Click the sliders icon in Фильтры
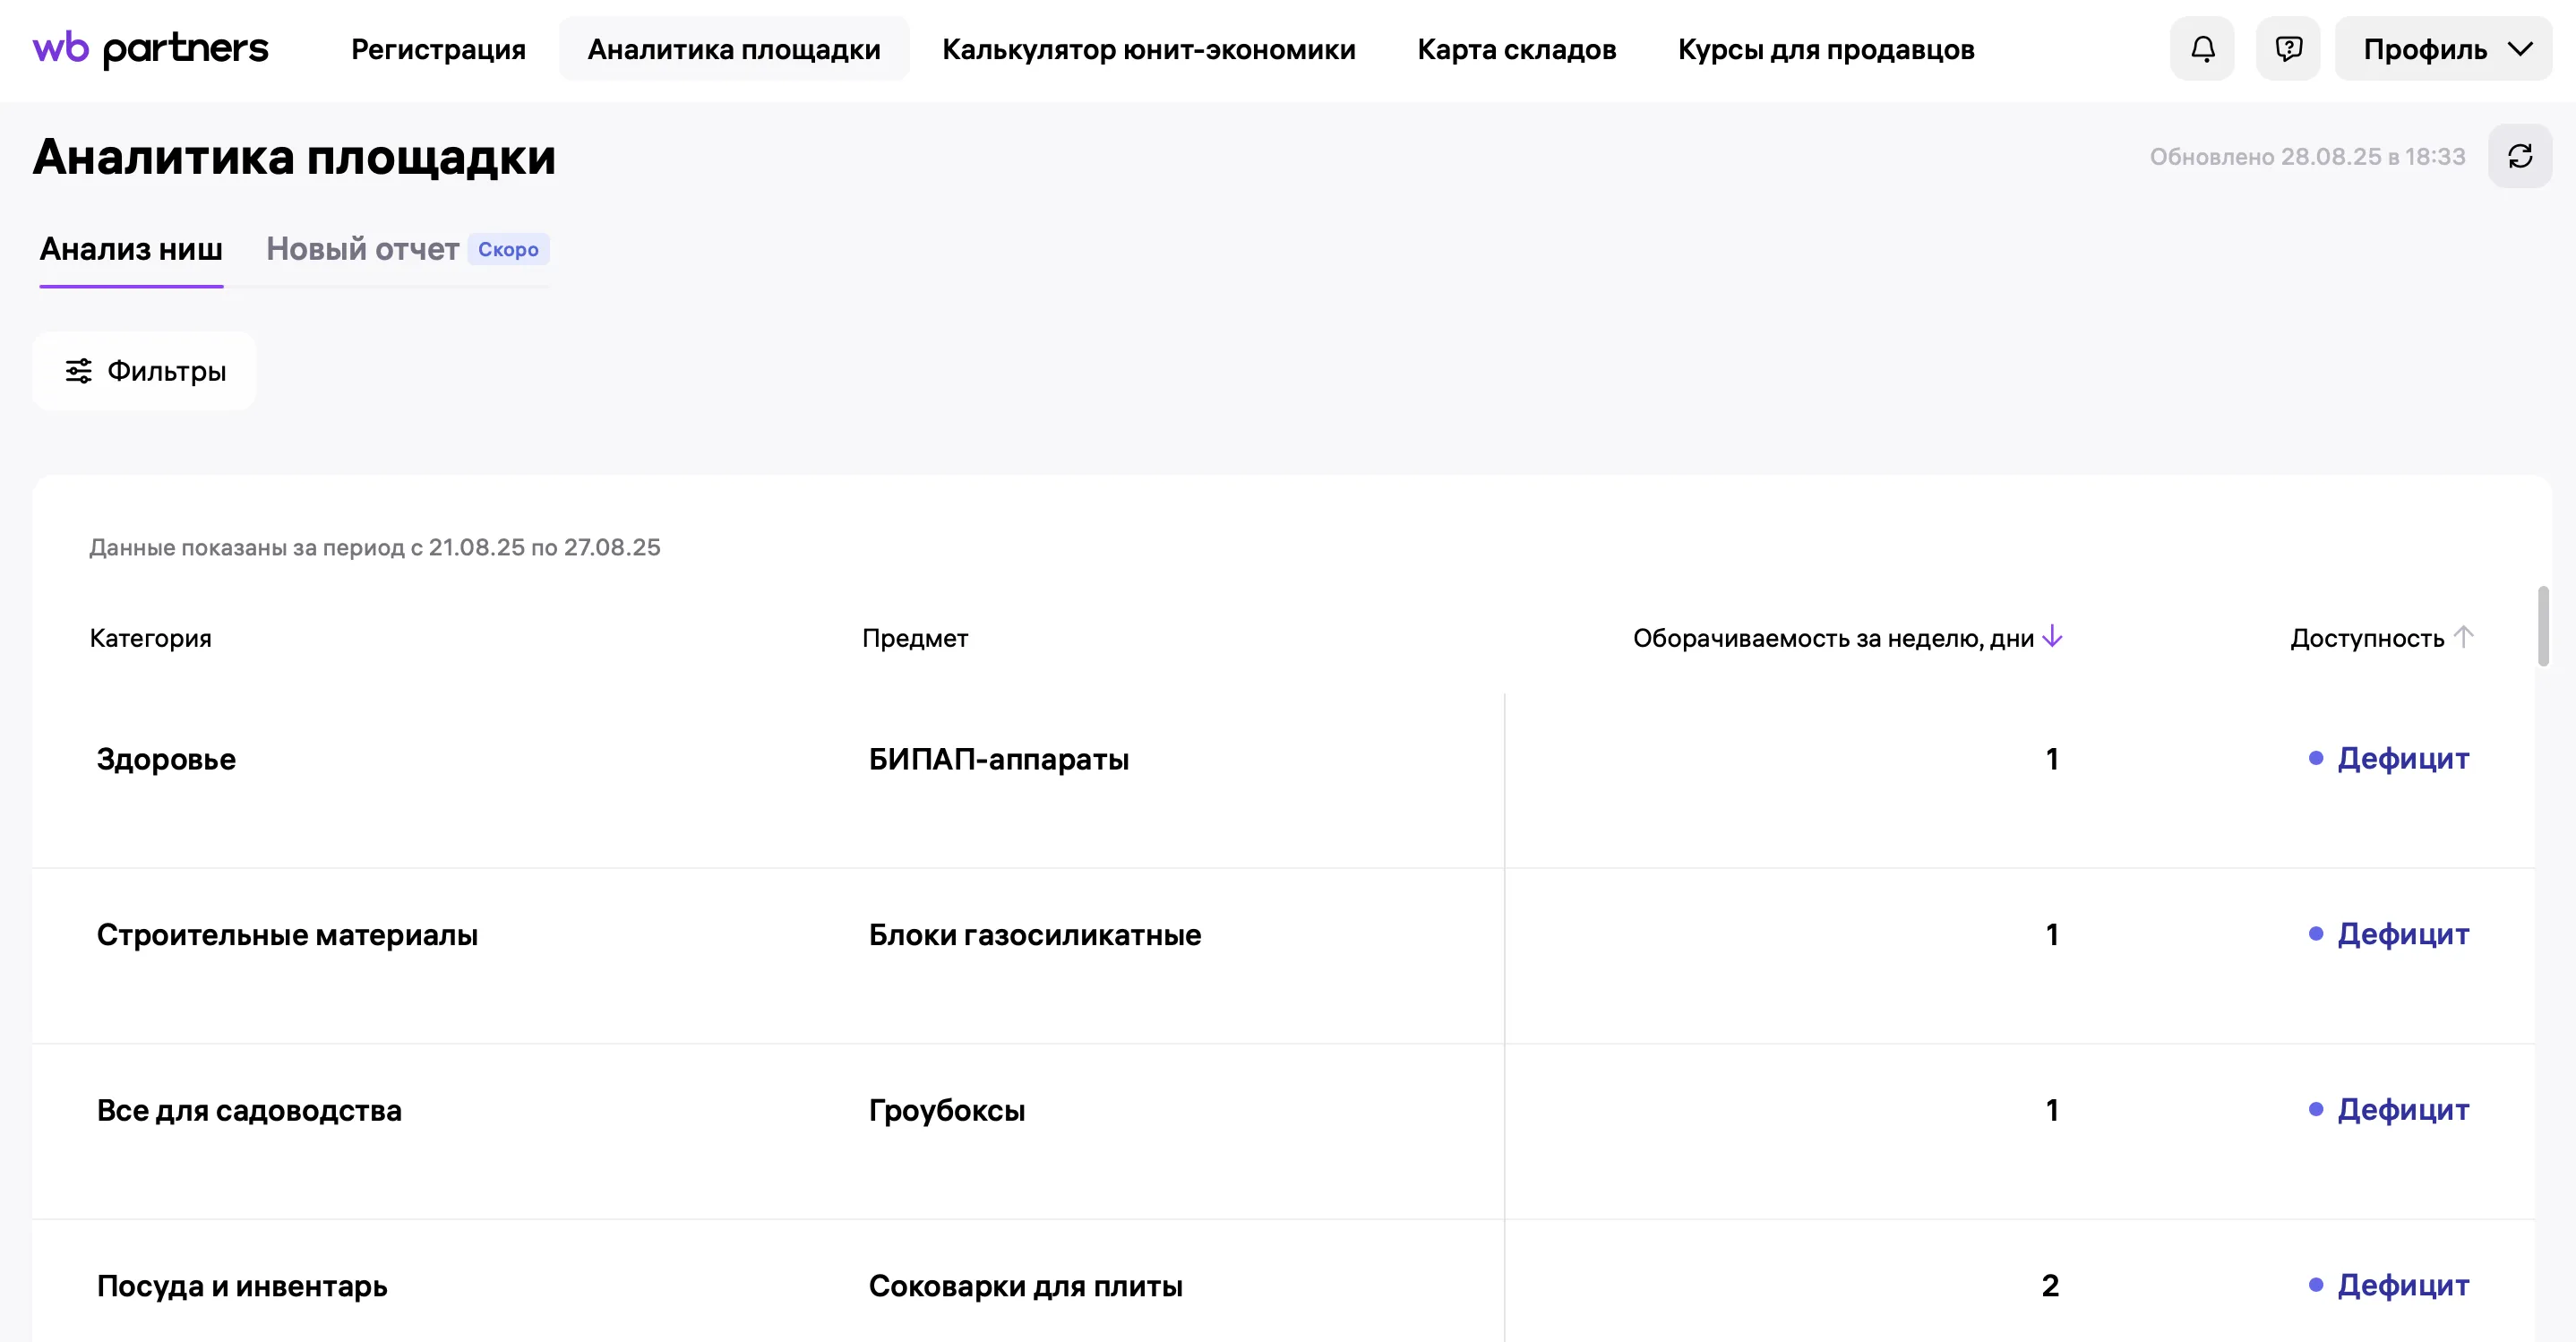 click(x=79, y=371)
